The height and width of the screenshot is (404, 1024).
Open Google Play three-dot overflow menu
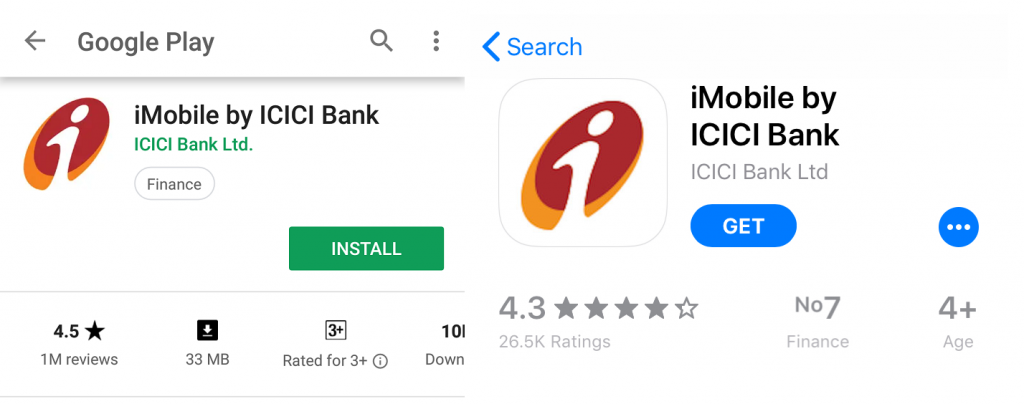pos(436,41)
